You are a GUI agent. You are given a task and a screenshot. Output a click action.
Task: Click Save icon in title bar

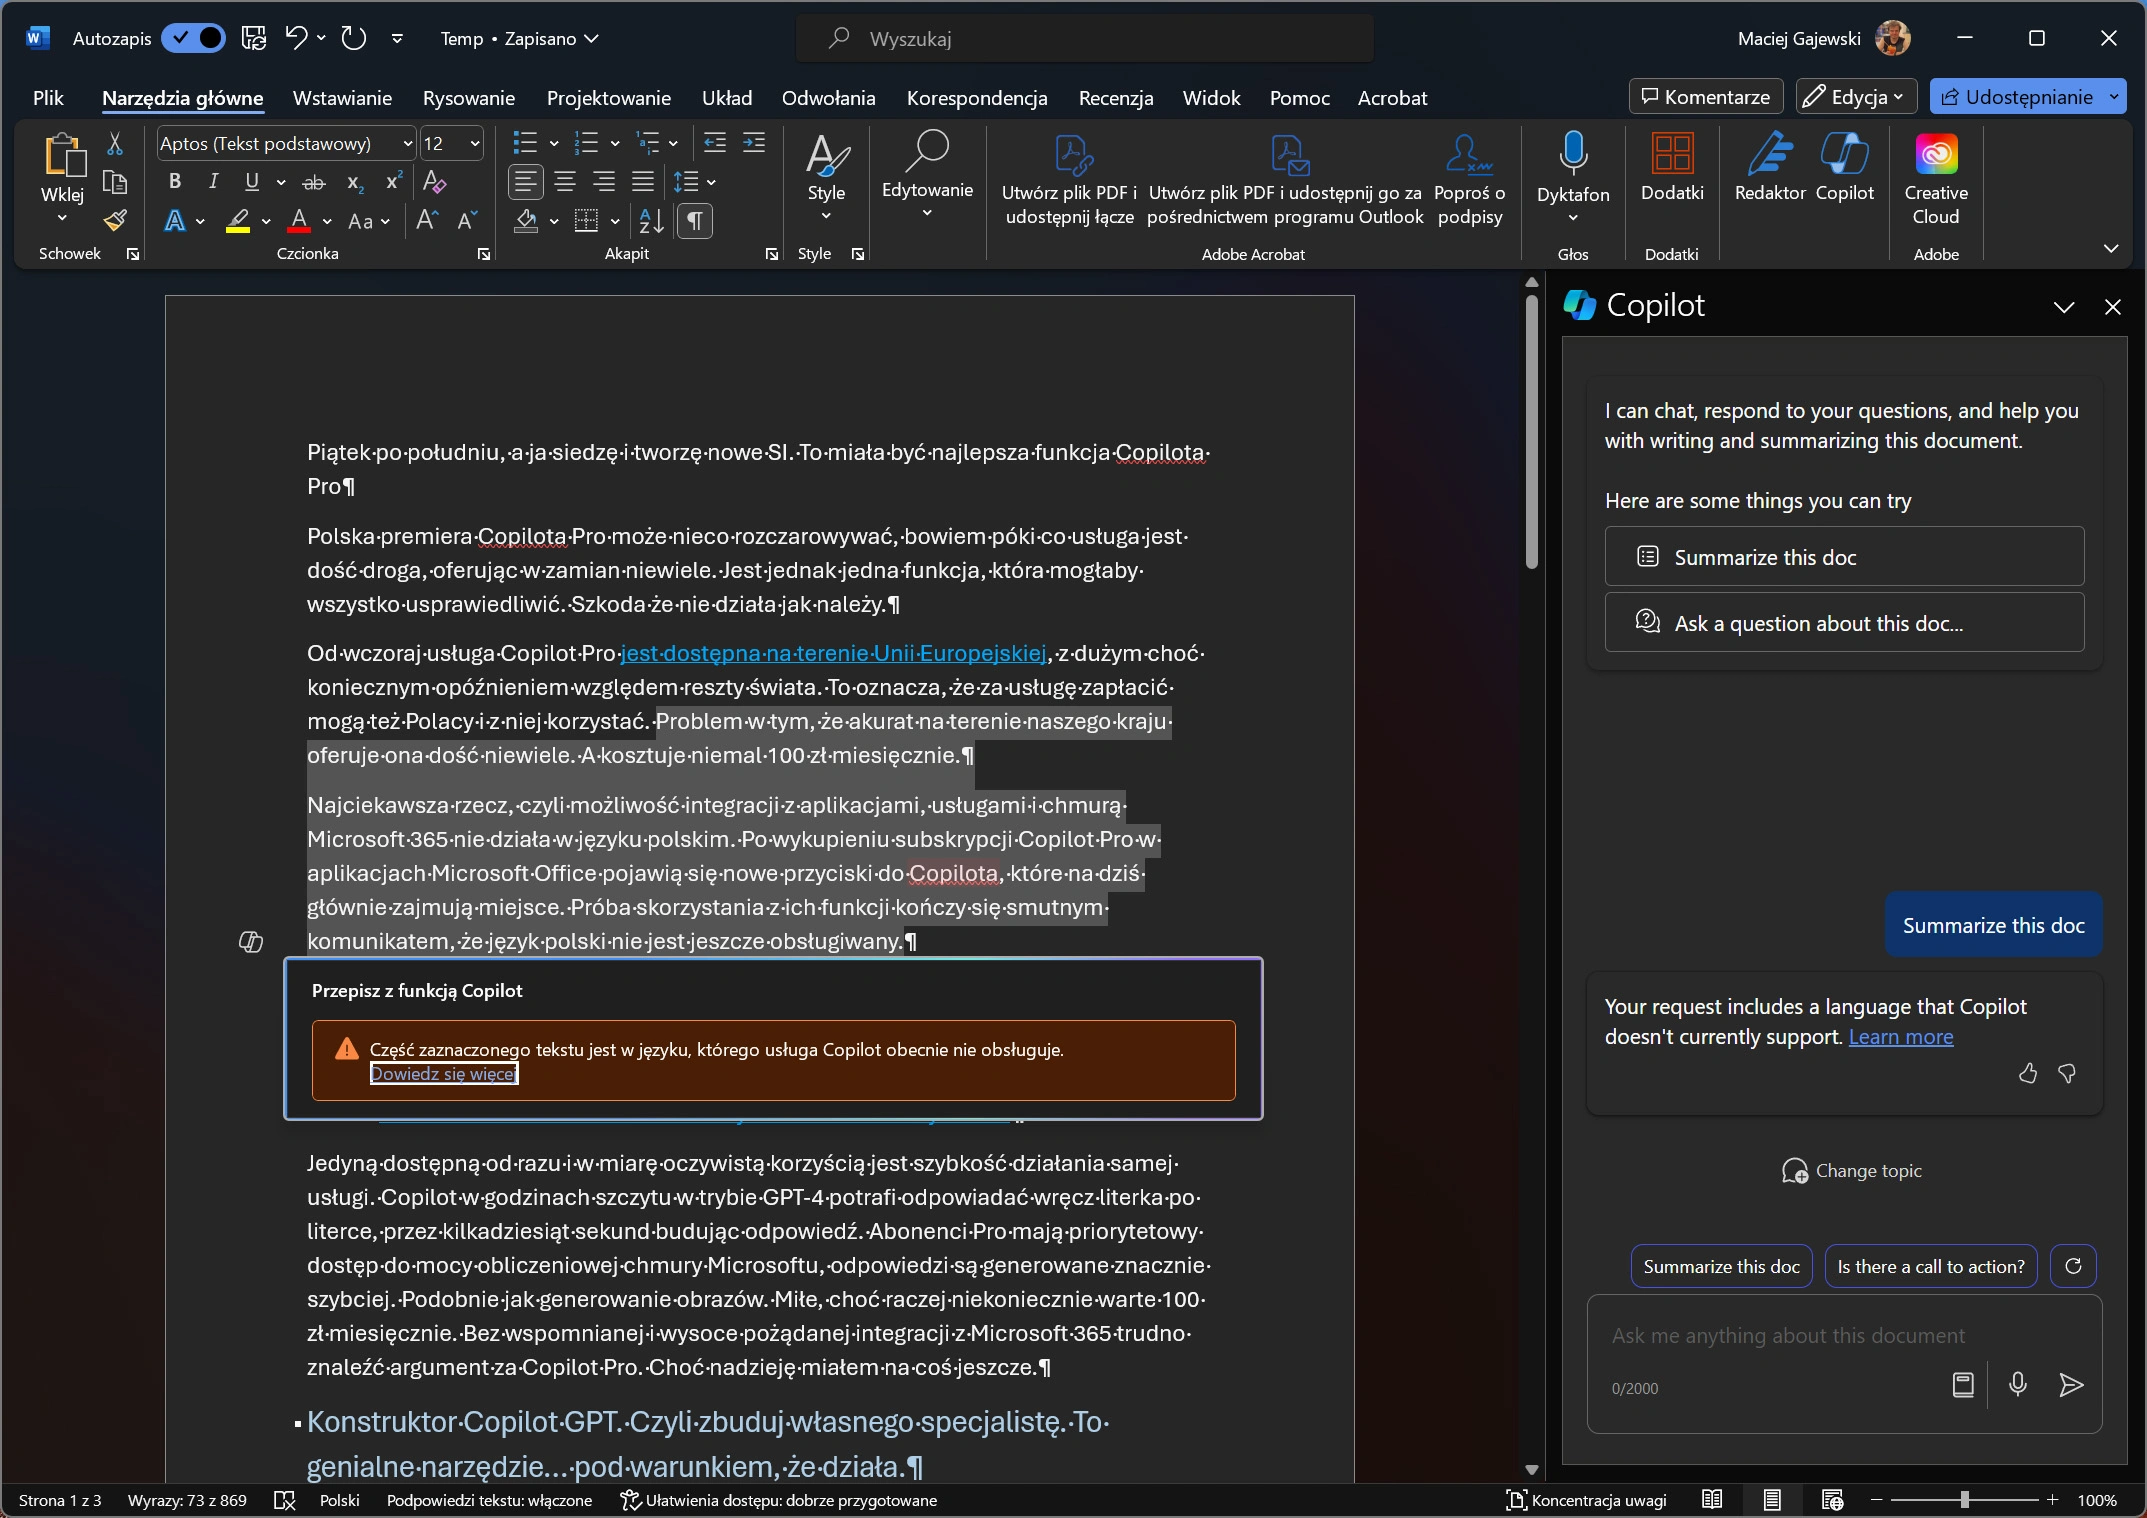[254, 38]
